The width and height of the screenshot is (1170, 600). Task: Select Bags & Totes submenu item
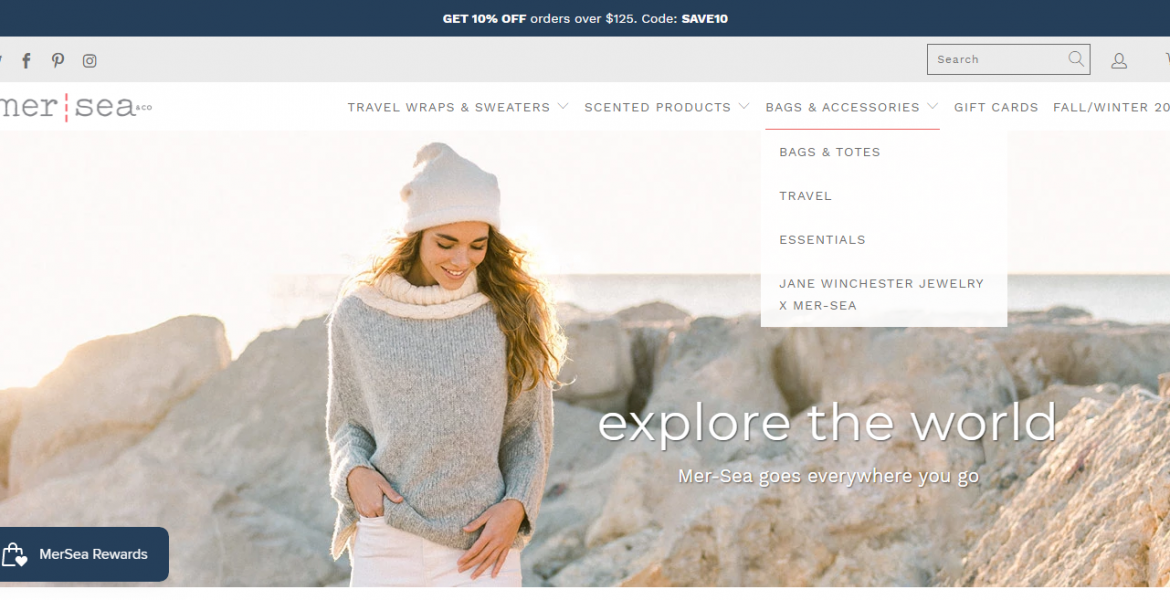click(830, 151)
